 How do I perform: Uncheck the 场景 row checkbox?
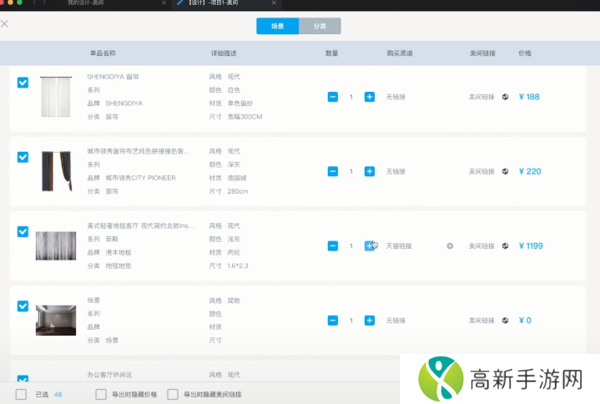pos(23,306)
